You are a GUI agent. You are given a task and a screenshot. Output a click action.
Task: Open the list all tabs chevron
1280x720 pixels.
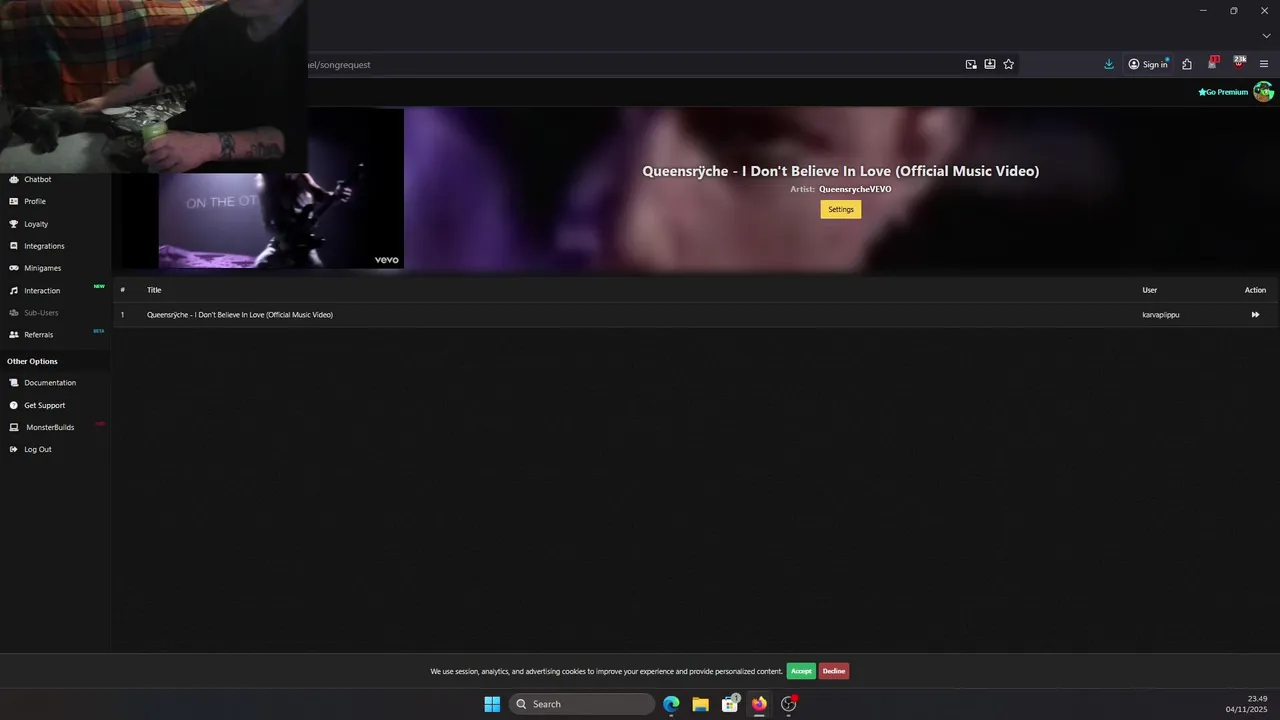click(x=1266, y=36)
